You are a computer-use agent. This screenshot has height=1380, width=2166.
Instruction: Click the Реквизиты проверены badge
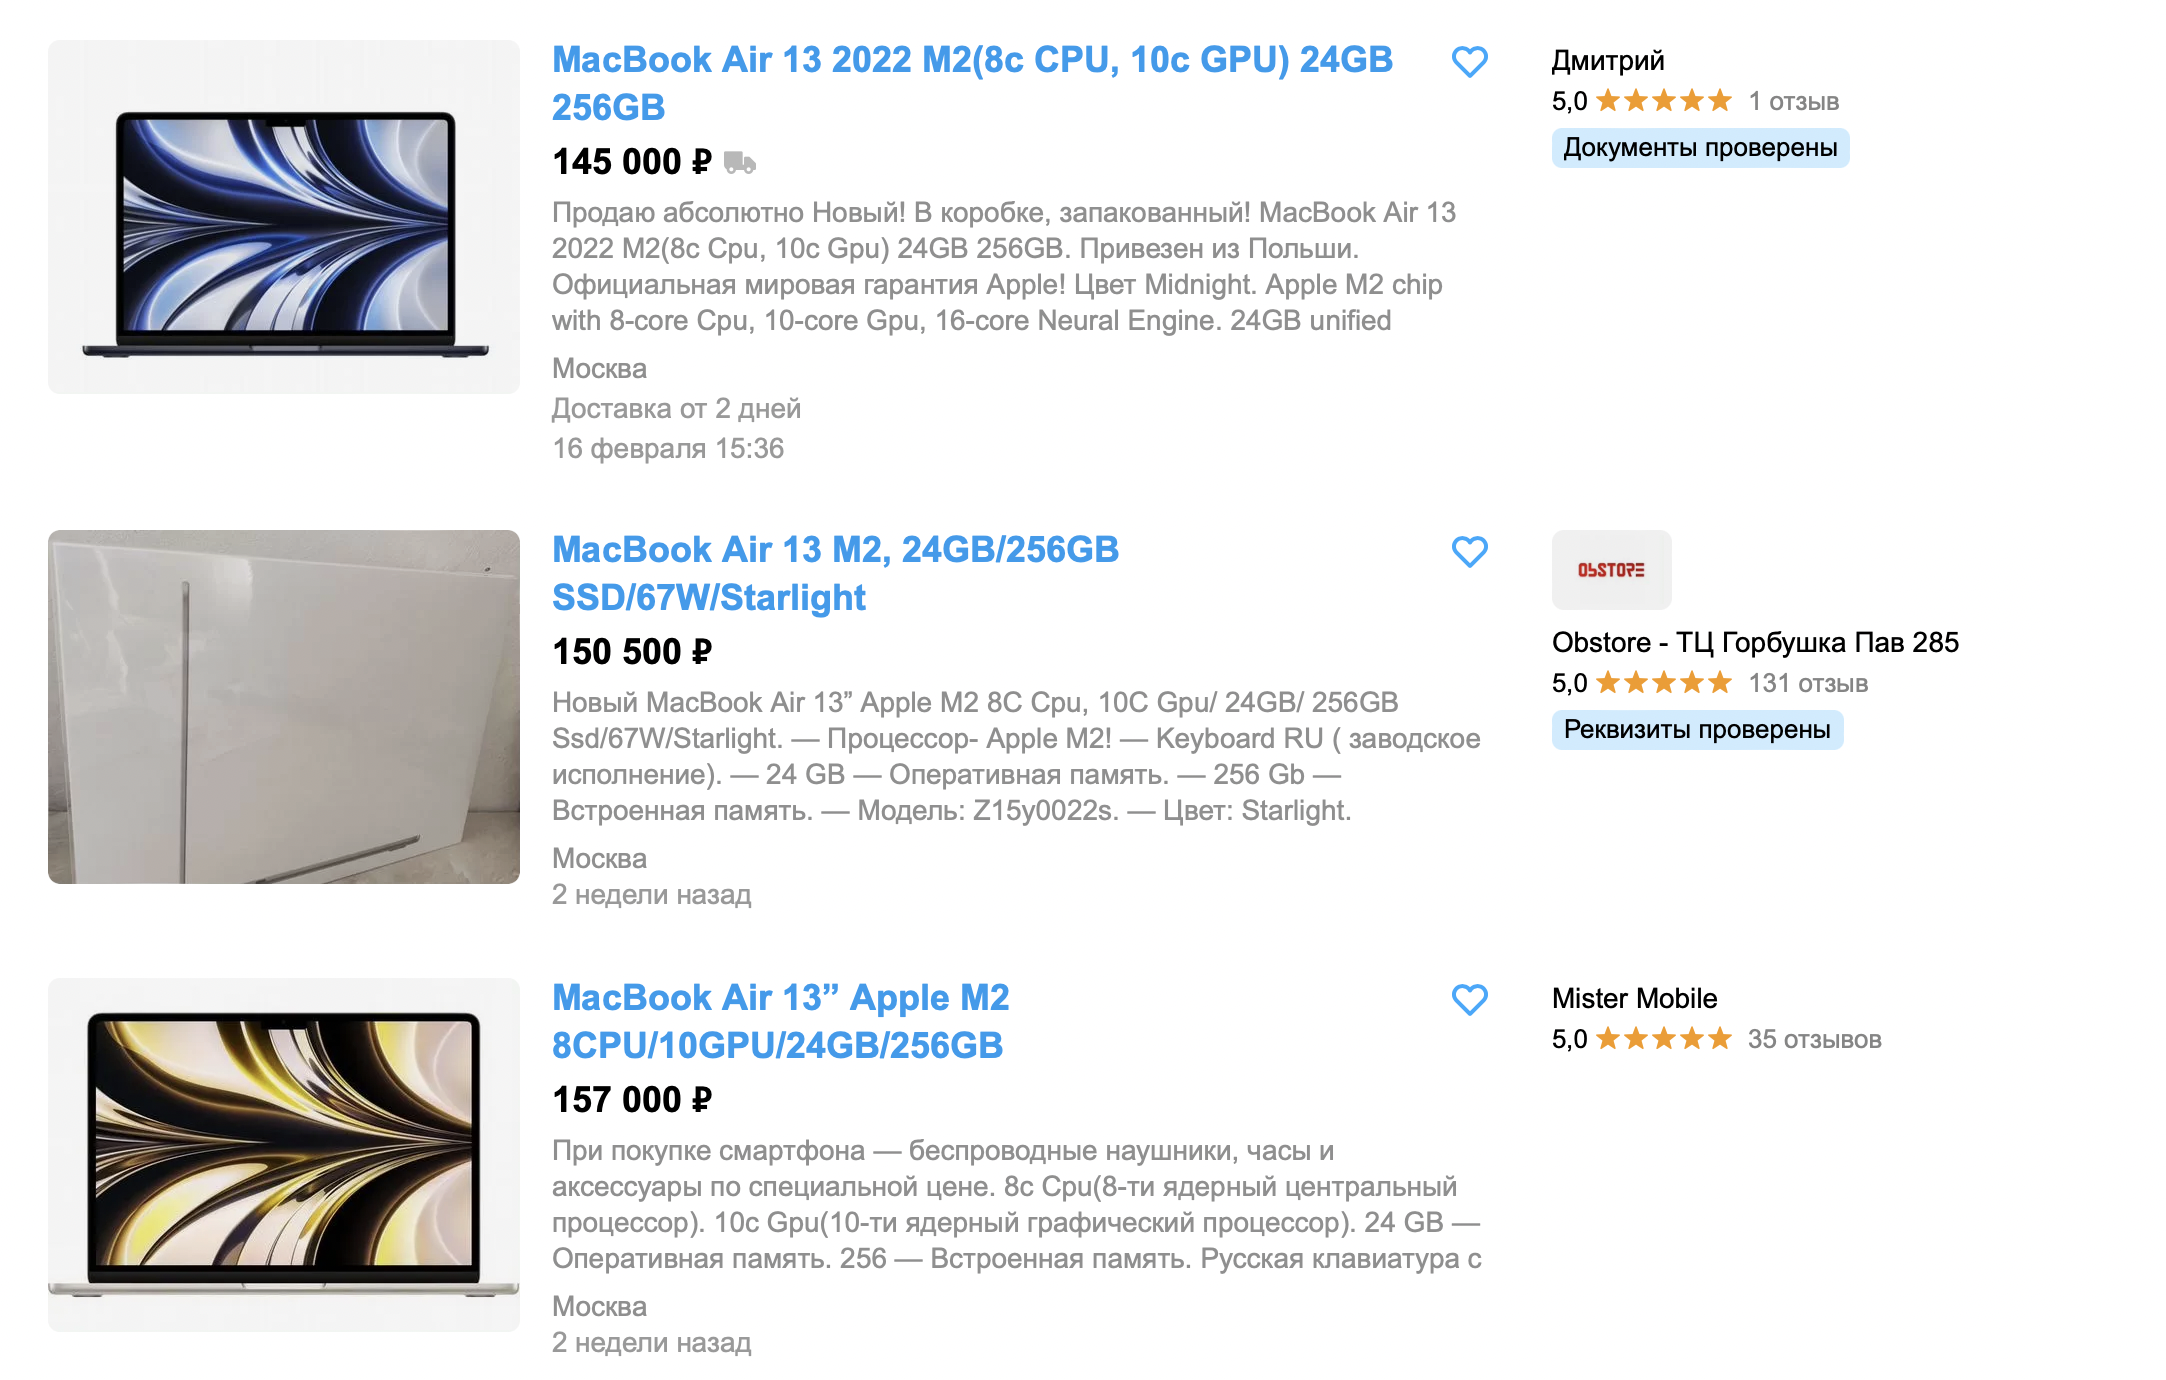(1697, 730)
